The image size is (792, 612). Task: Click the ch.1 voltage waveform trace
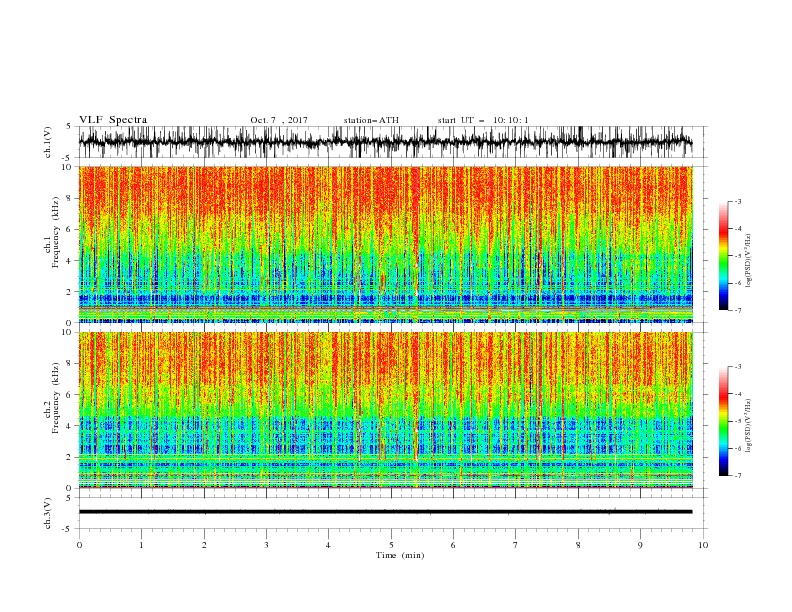click(385, 141)
